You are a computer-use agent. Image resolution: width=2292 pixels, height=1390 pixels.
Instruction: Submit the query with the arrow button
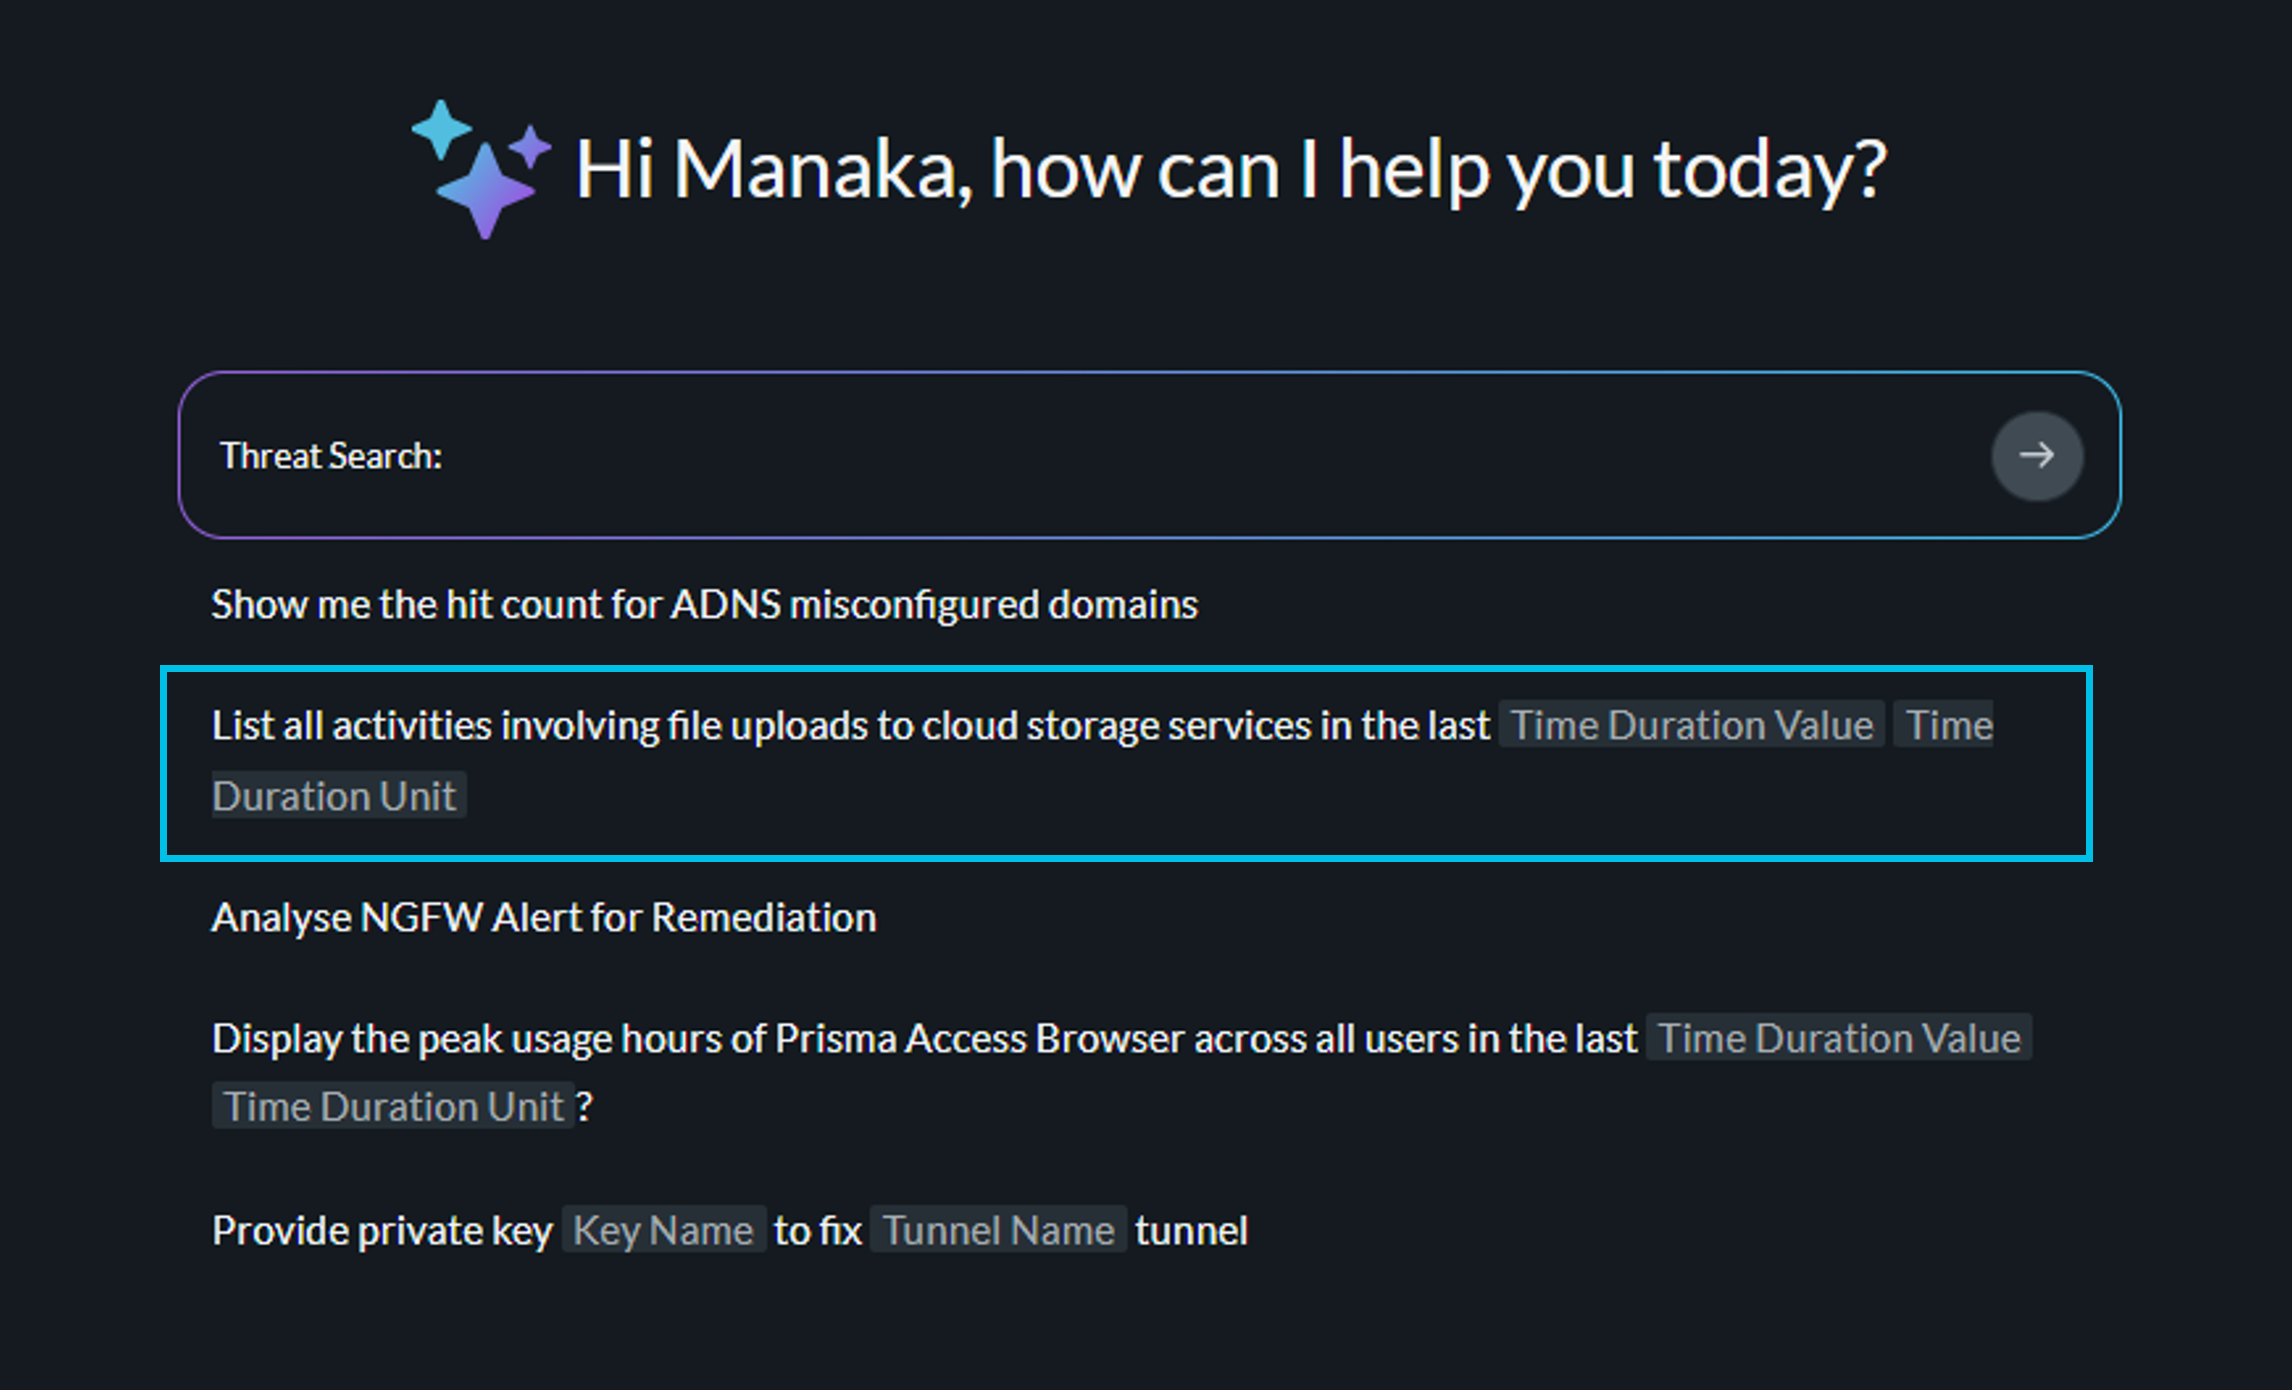(2037, 455)
